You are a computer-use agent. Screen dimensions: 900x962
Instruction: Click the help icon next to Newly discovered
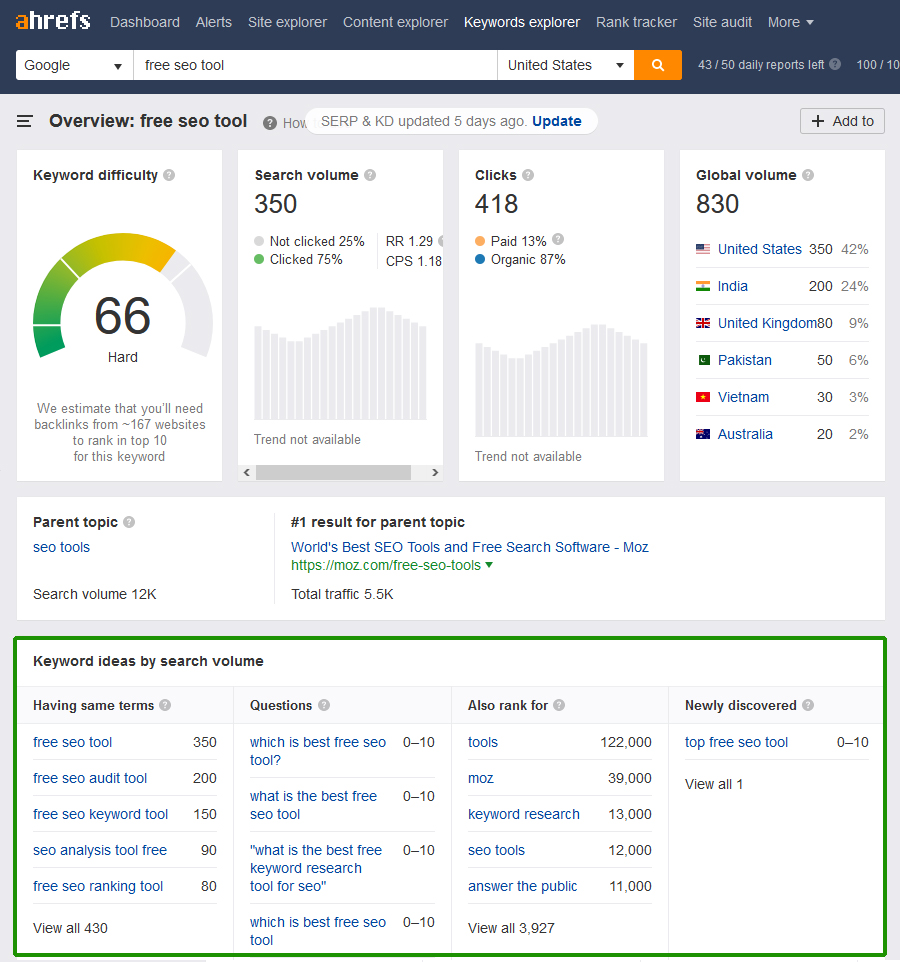coord(808,705)
